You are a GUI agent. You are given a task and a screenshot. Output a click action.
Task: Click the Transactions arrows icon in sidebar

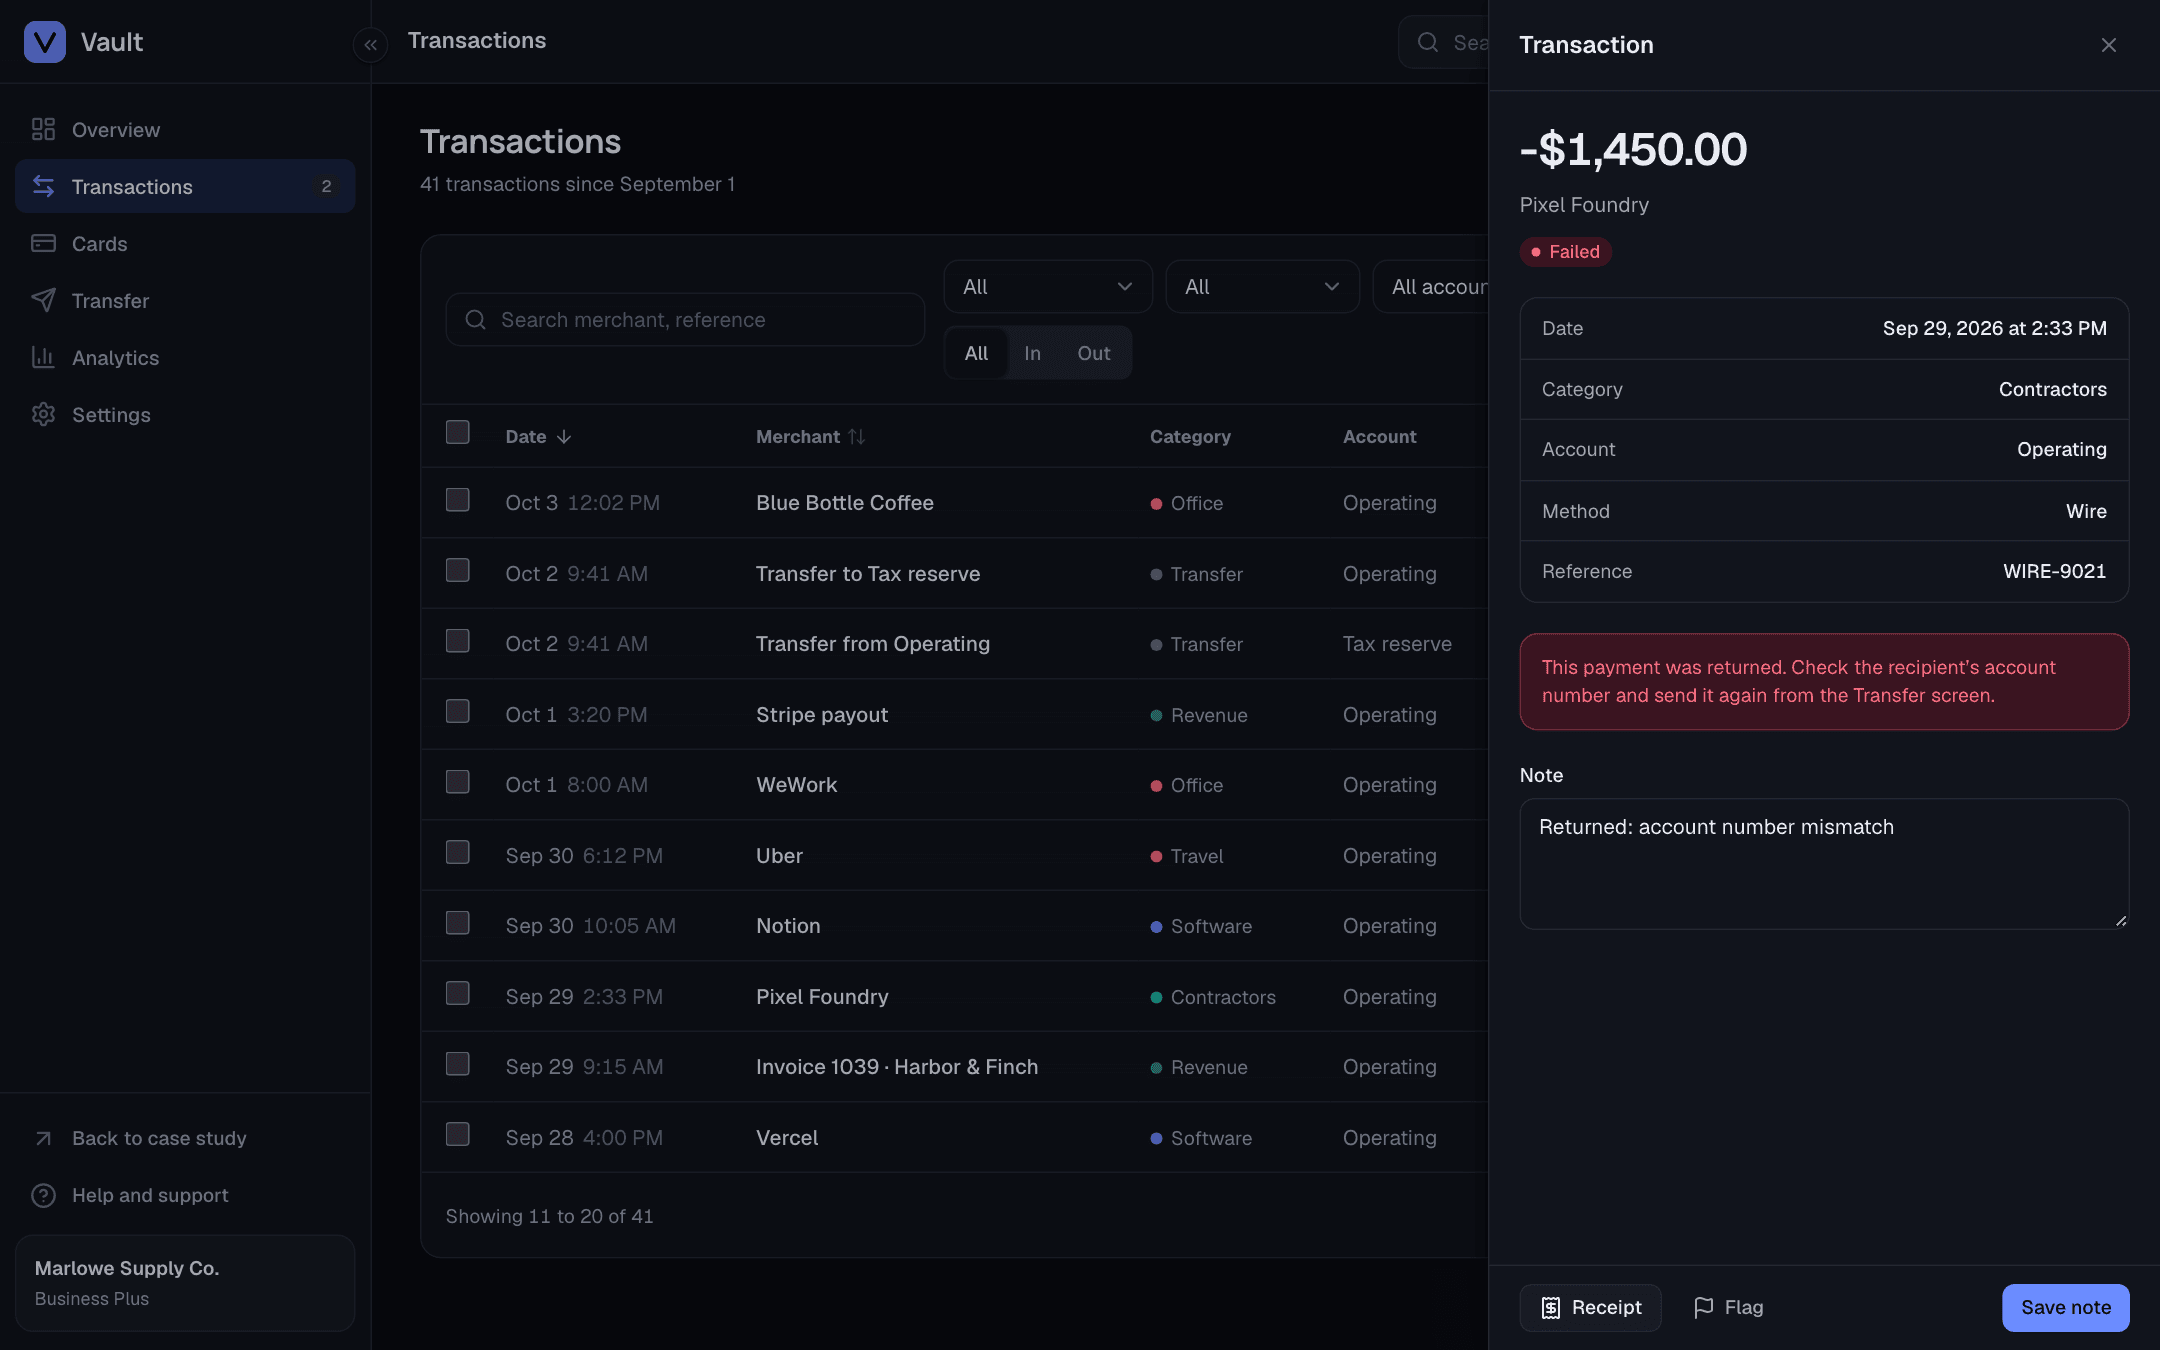(43, 187)
